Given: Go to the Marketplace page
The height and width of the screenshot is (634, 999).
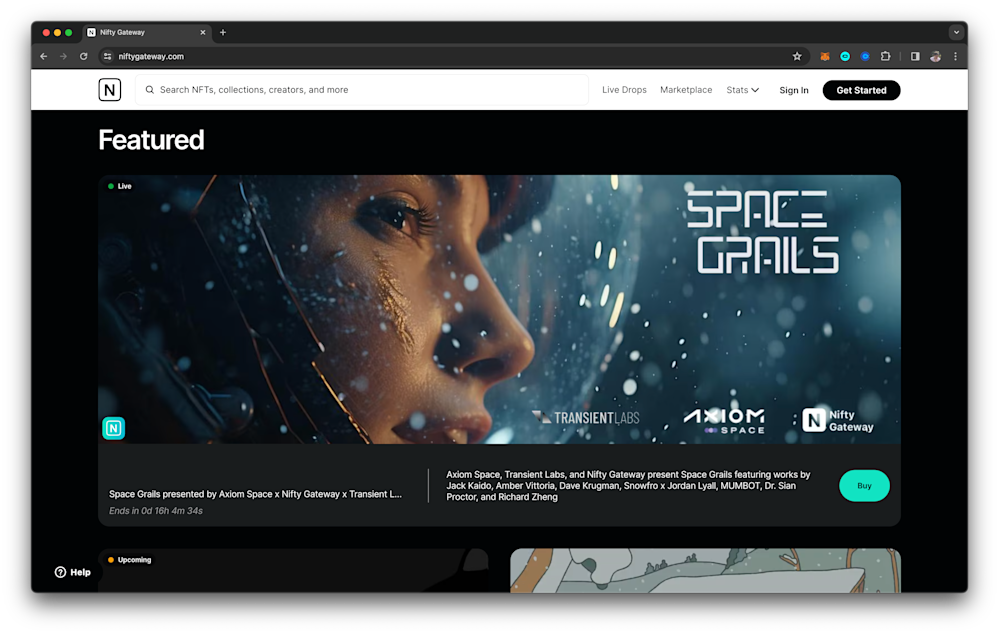Looking at the screenshot, I should tap(686, 90).
